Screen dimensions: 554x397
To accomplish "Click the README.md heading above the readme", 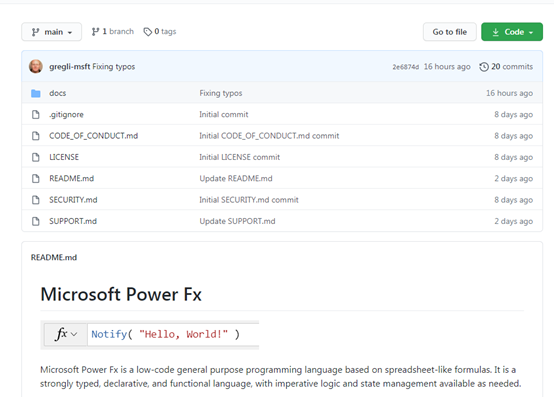I will coord(54,257).
